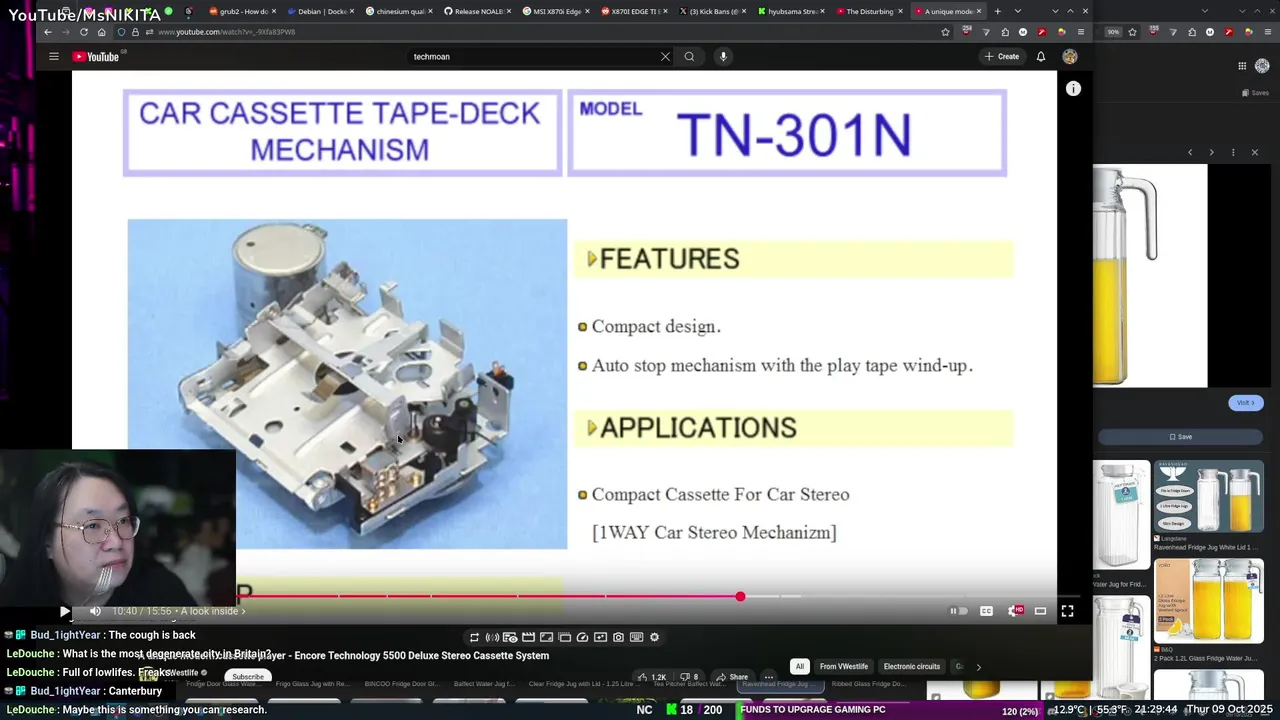The width and height of the screenshot is (1280, 720).
Task: Select the 'Electronic circuits' filter chip
Action: point(912,667)
